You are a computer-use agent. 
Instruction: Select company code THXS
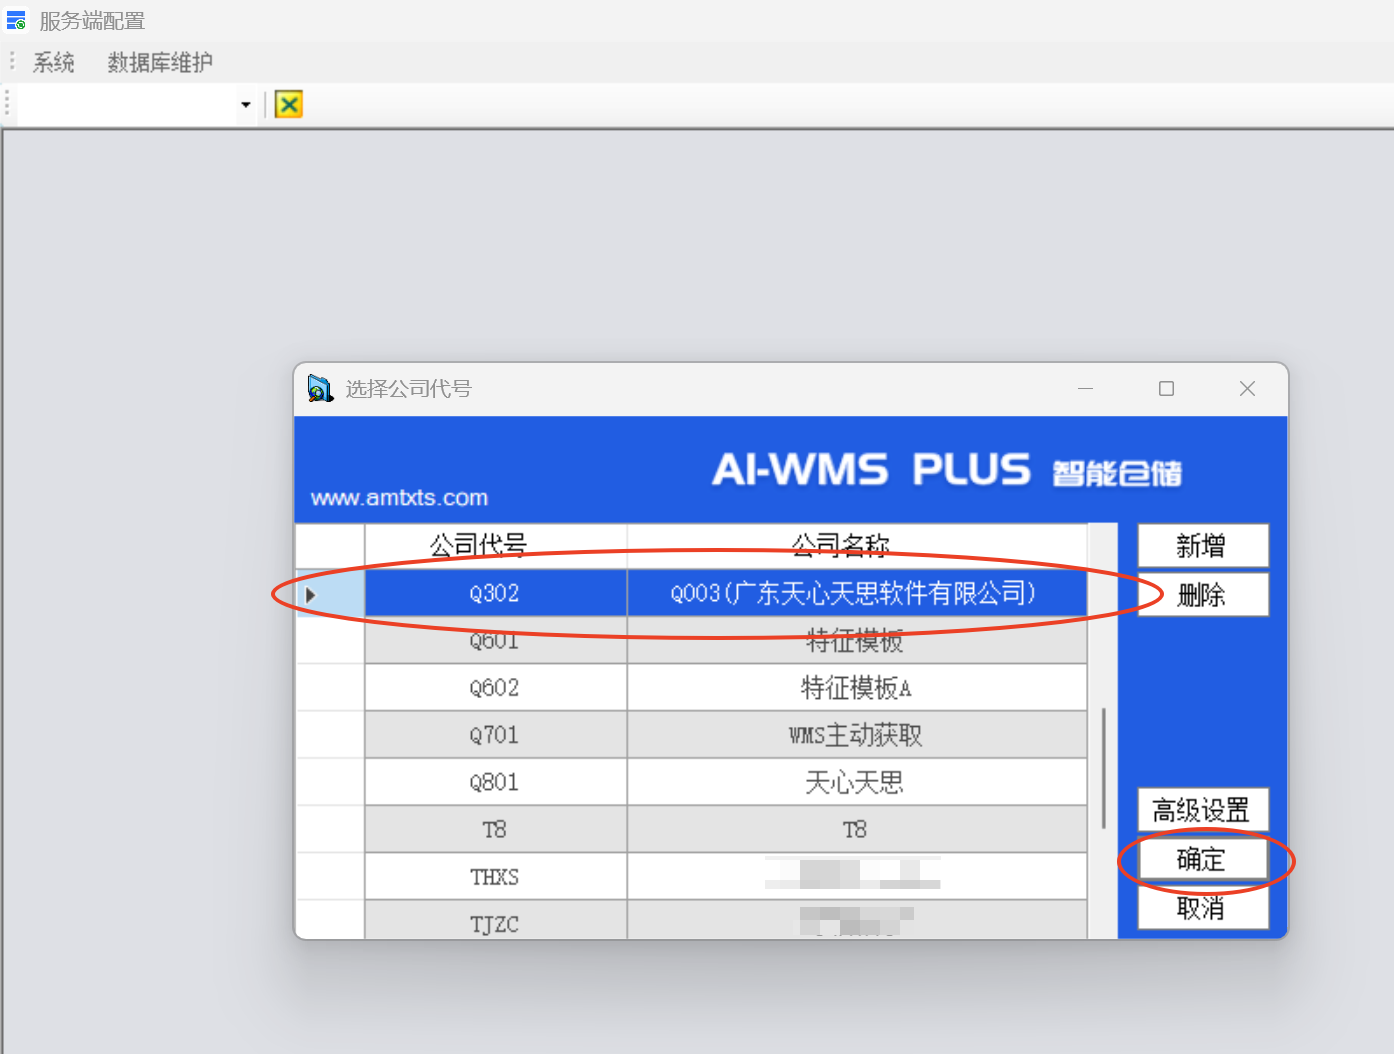pyautogui.click(x=495, y=877)
